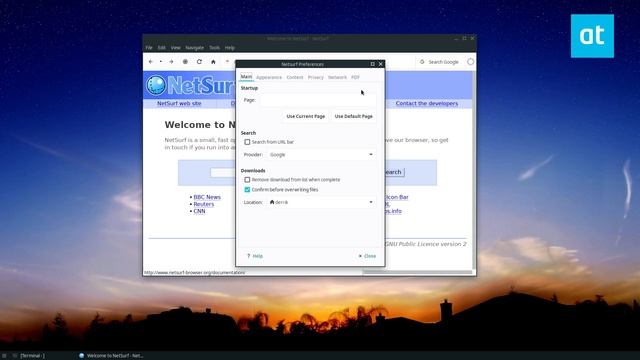Screen dimensions: 640x360
Task: Stop loading with the stop icon
Action: click(185, 62)
